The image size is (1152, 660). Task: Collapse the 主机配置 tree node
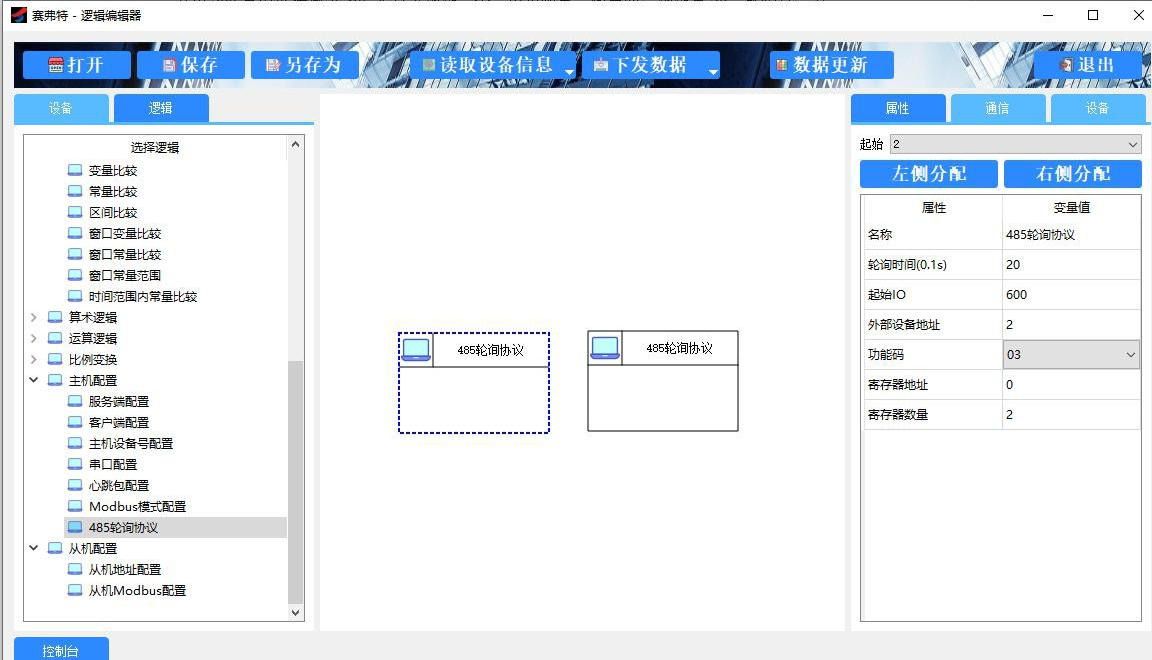(x=34, y=380)
